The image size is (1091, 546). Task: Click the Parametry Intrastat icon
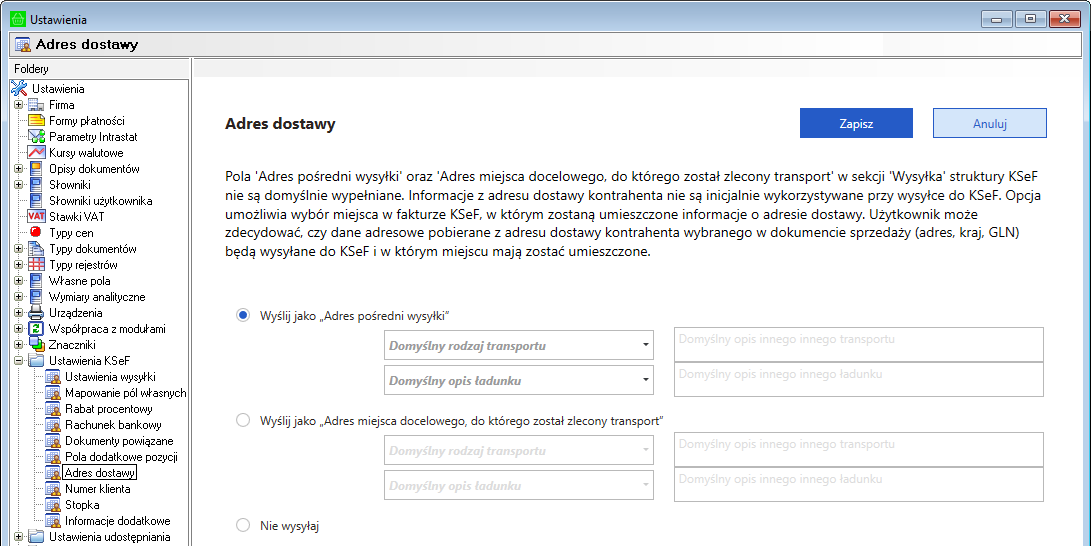37,136
